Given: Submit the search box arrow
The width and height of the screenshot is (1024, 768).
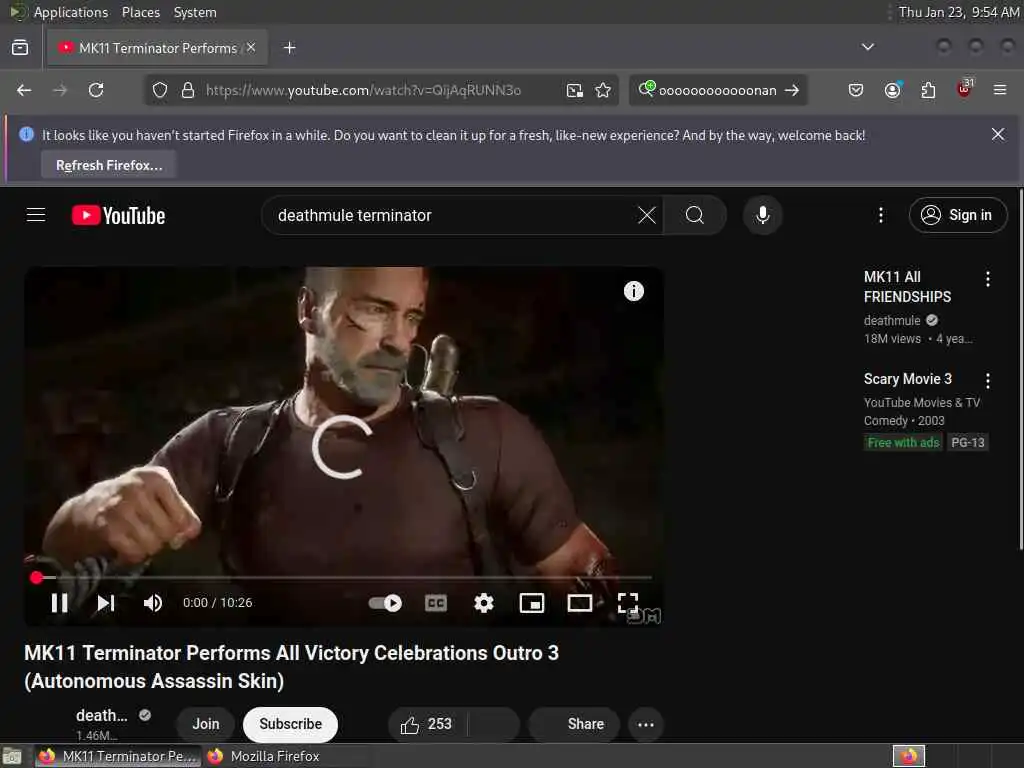Looking at the screenshot, I should click(x=792, y=90).
